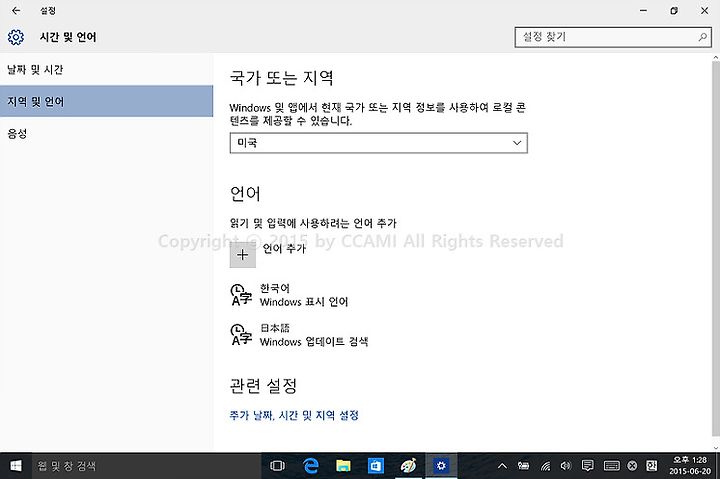Click the battery power tray icon
720x479 pixels.
pyautogui.click(x=523, y=466)
